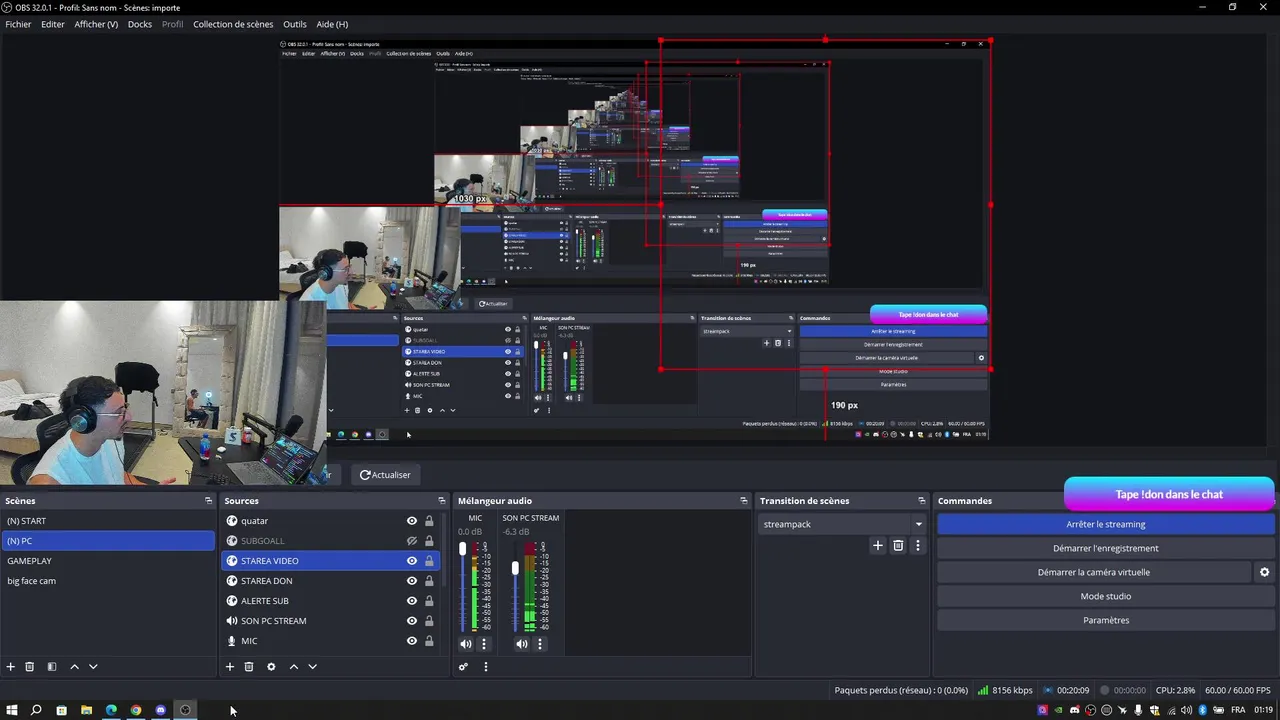Open the Afficher (V) menu
Viewport: 1280px width, 720px height.
pos(96,24)
